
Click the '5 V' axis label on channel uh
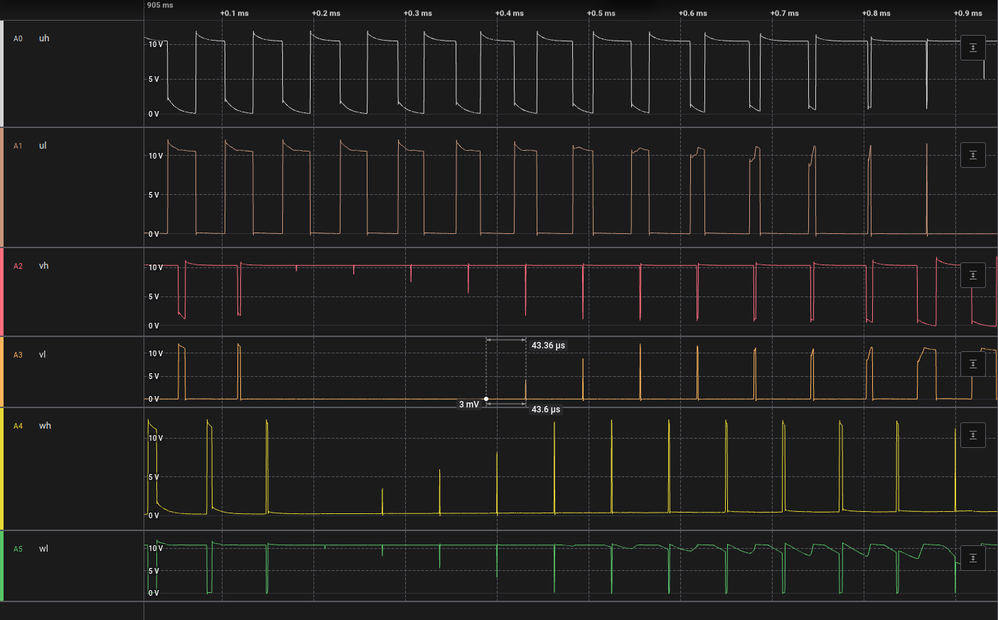[153, 80]
